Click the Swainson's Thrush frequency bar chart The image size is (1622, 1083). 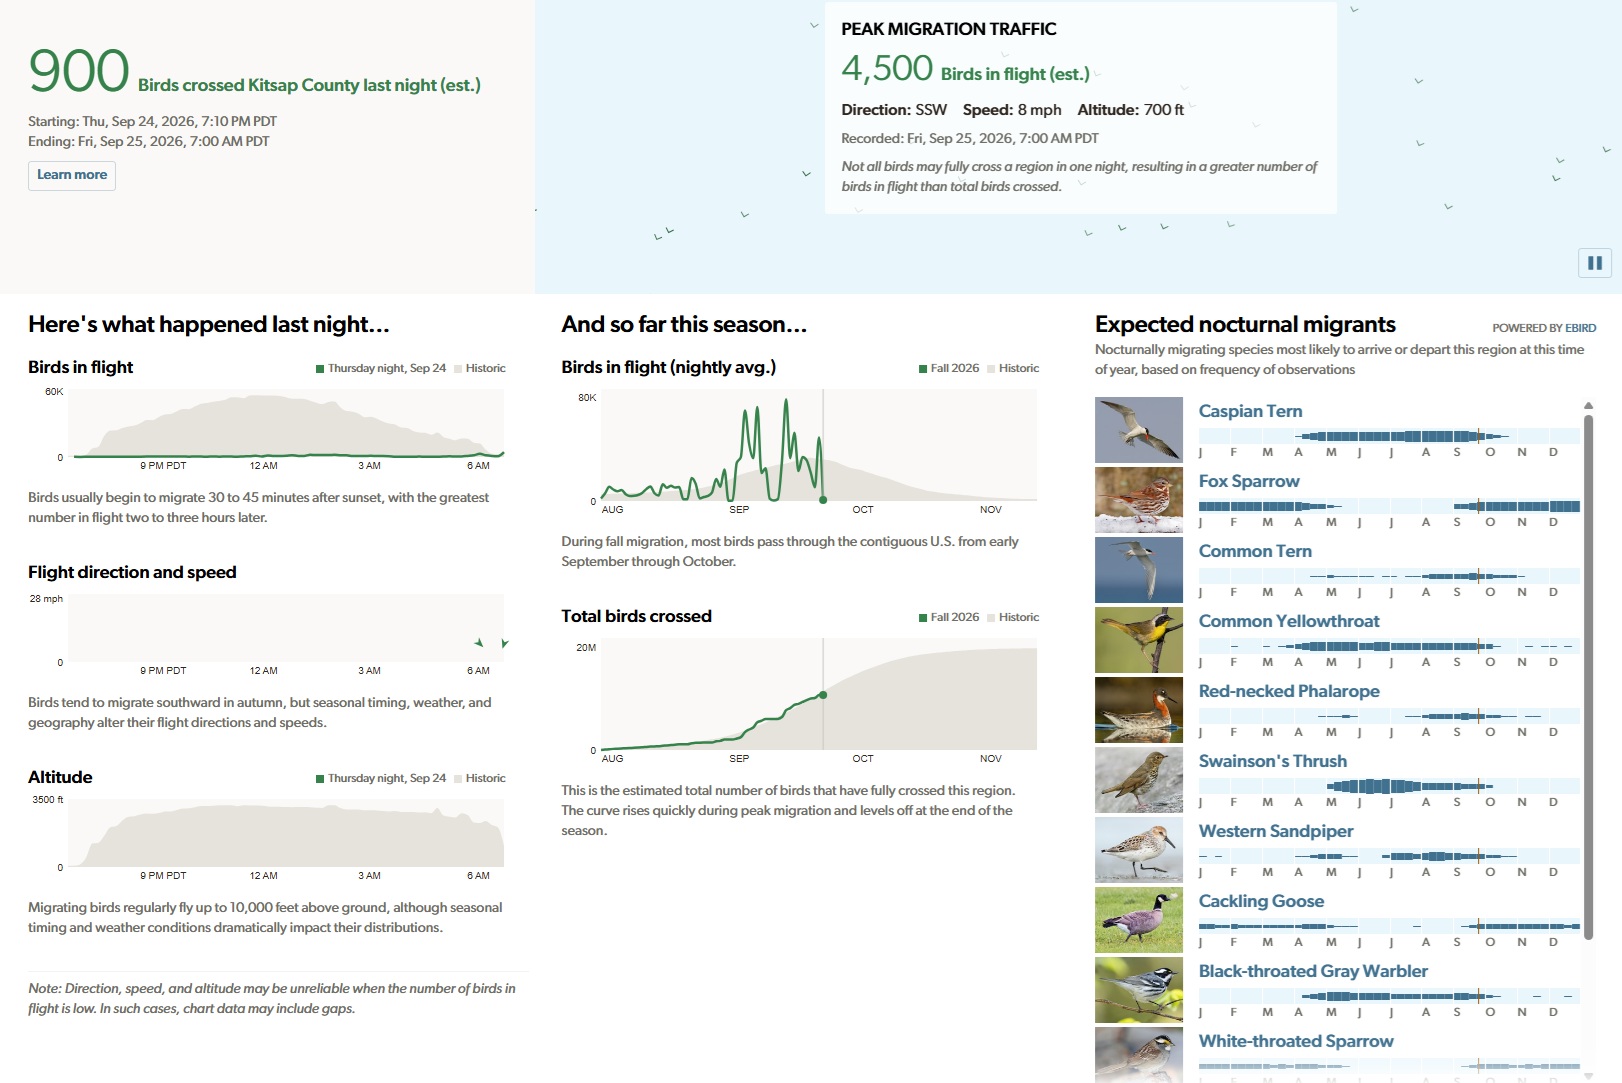pyautogui.click(x=1389, y=786)
